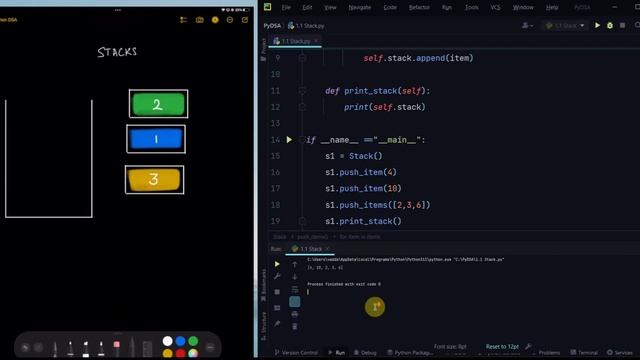Close the 1.1 Stack.py editor tab
Viewport: 640px width, 360px height.
[316, 41]
